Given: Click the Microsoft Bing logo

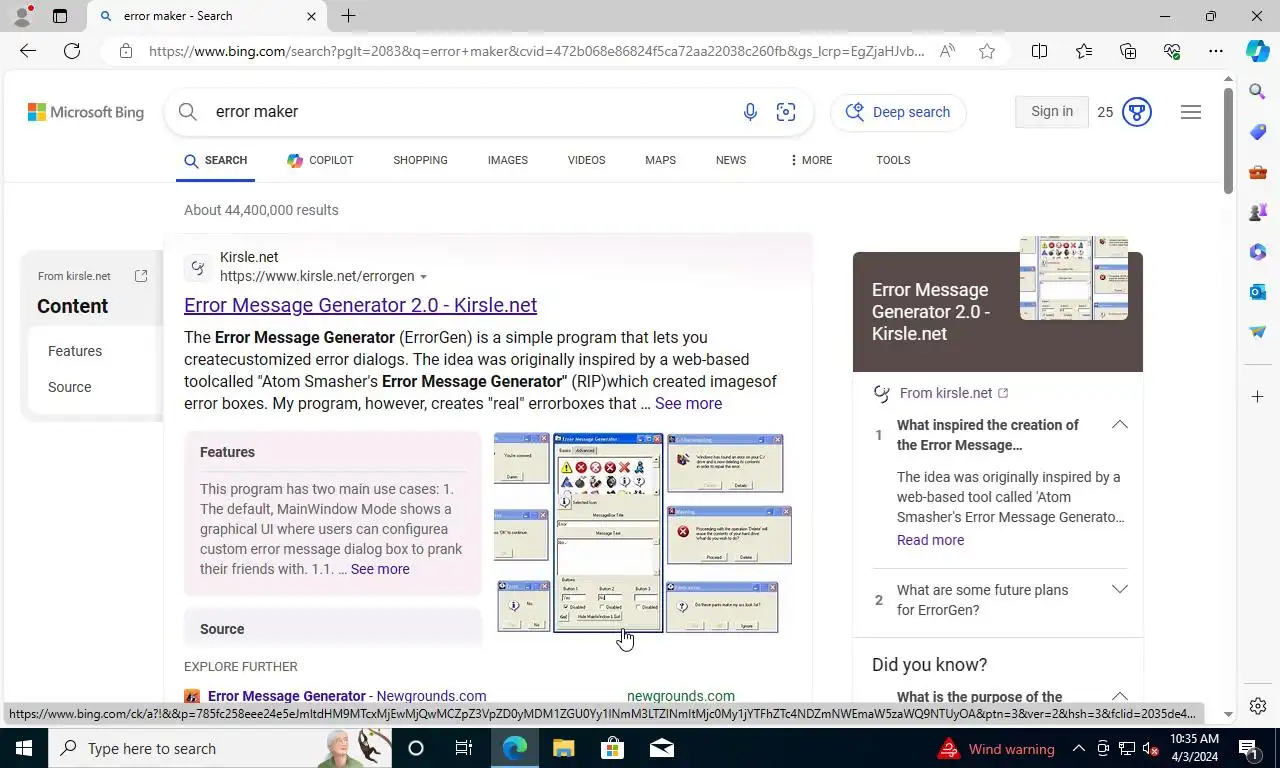Looking at the screenshot, I should pos(86,112).
